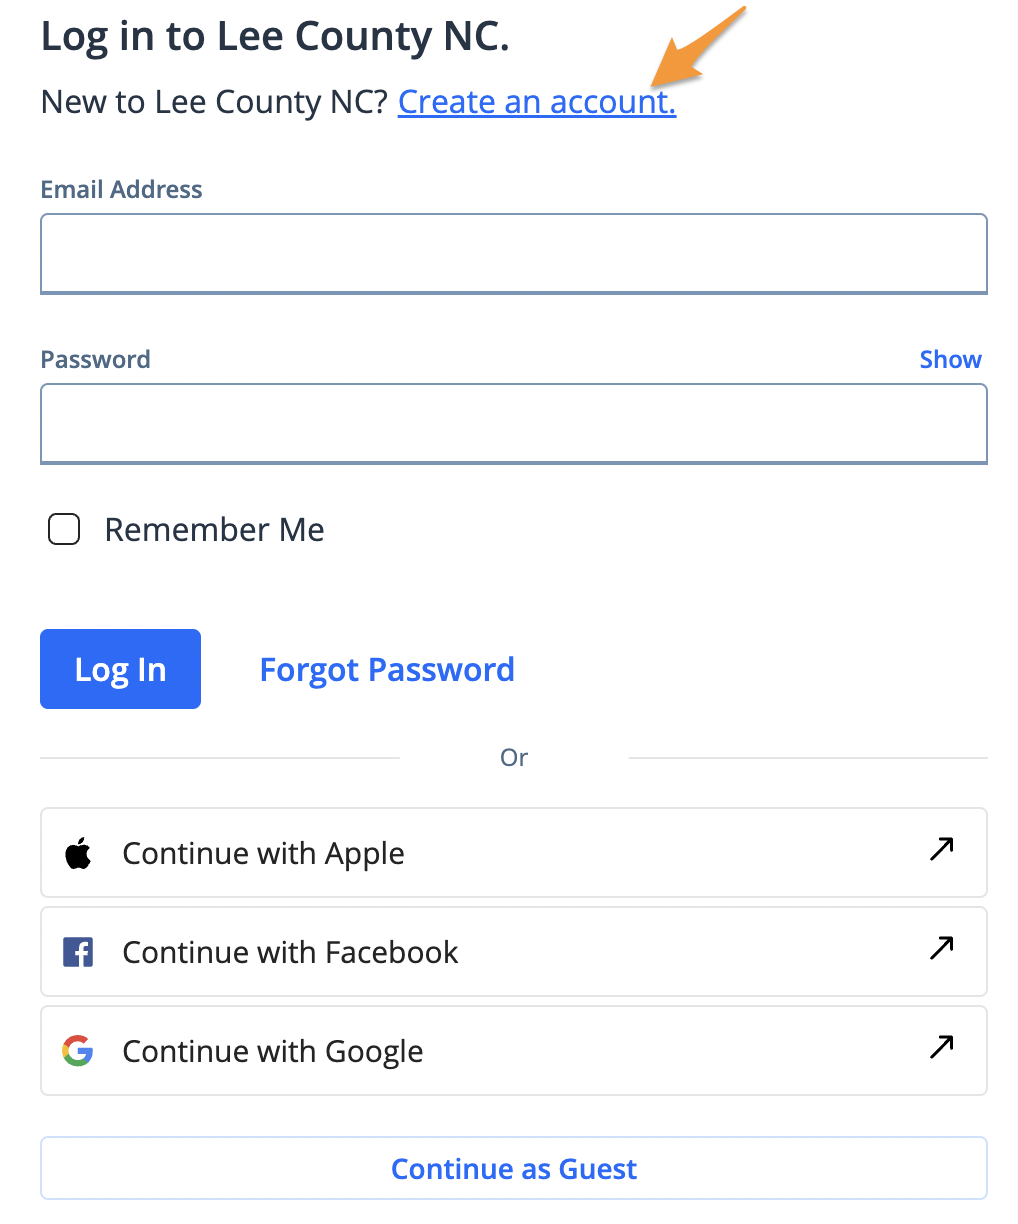Click the arrow icon in the Facebook row
Screen dimensions: 1018x1224
pos(941,947)
